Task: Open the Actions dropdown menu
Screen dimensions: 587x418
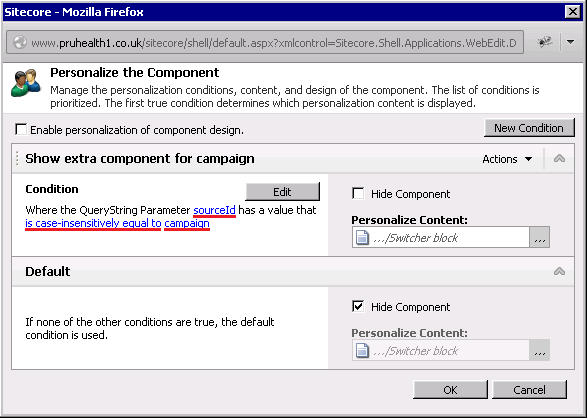Action: (507, 159)
